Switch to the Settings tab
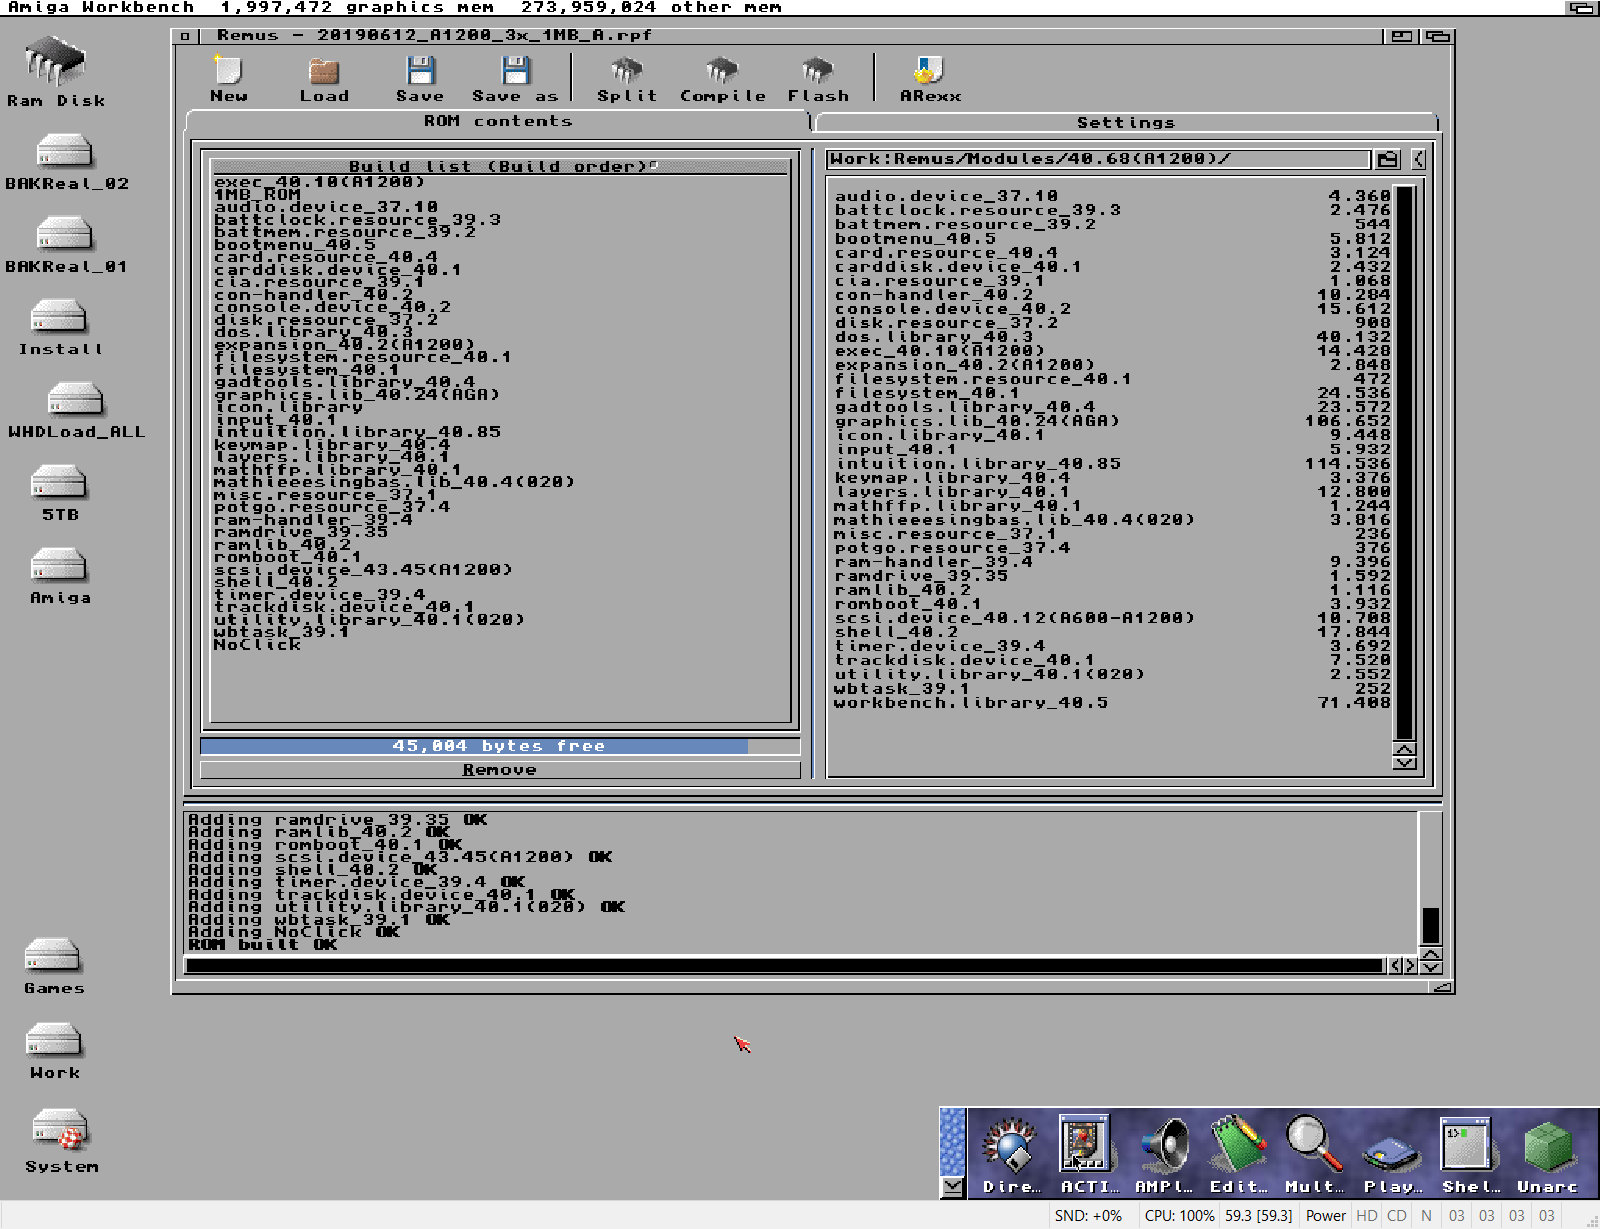Image resolution: width=1600 pixels, height=1229 pixels. tap(1126, 122)
